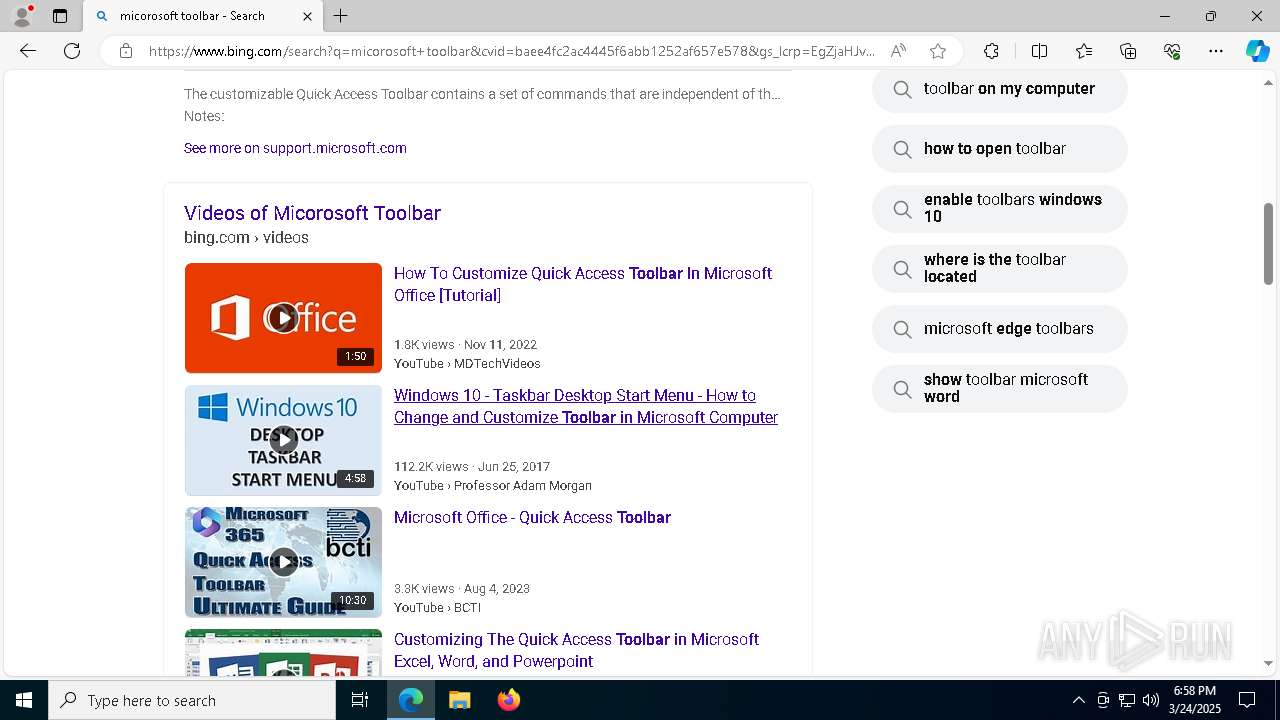
Task: Open the Collections icon
Action: tap(1128, 51)
